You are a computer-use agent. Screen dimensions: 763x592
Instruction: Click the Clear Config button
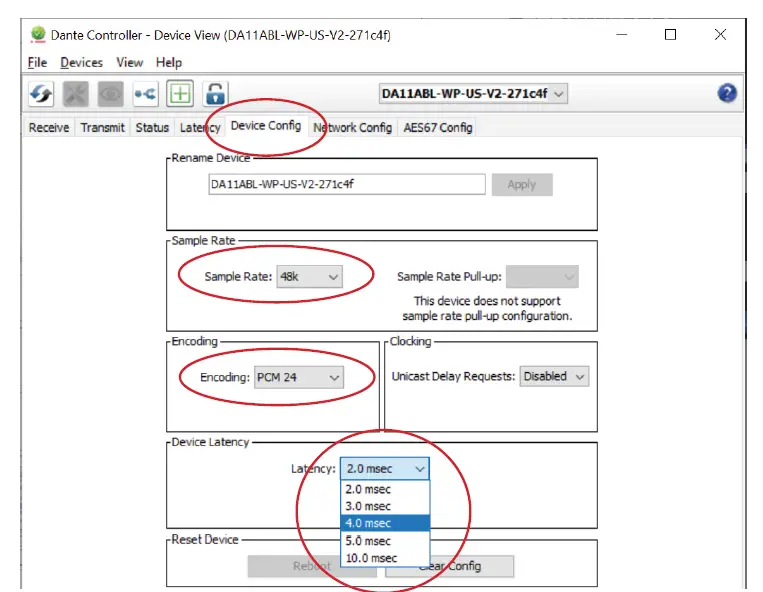click(450, 566)
